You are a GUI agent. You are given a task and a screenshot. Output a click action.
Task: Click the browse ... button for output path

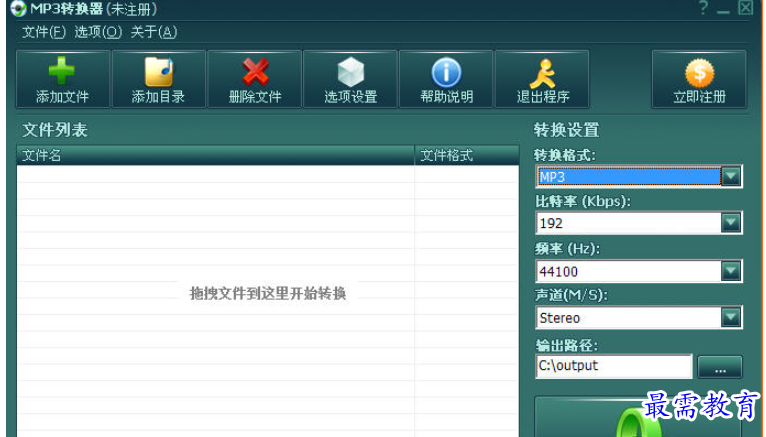tap(720, 367)
